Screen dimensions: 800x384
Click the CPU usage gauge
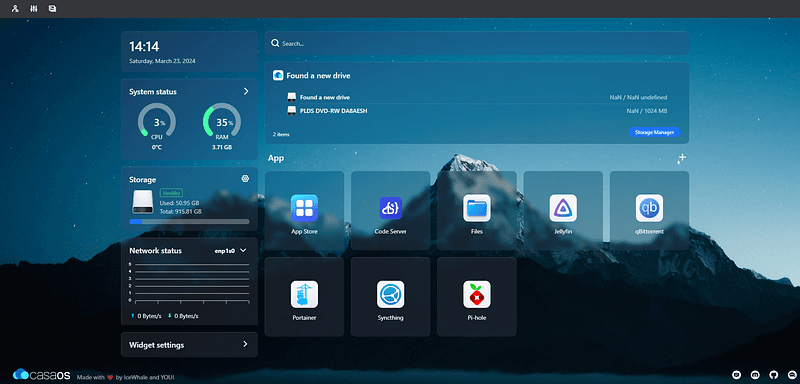157,121
